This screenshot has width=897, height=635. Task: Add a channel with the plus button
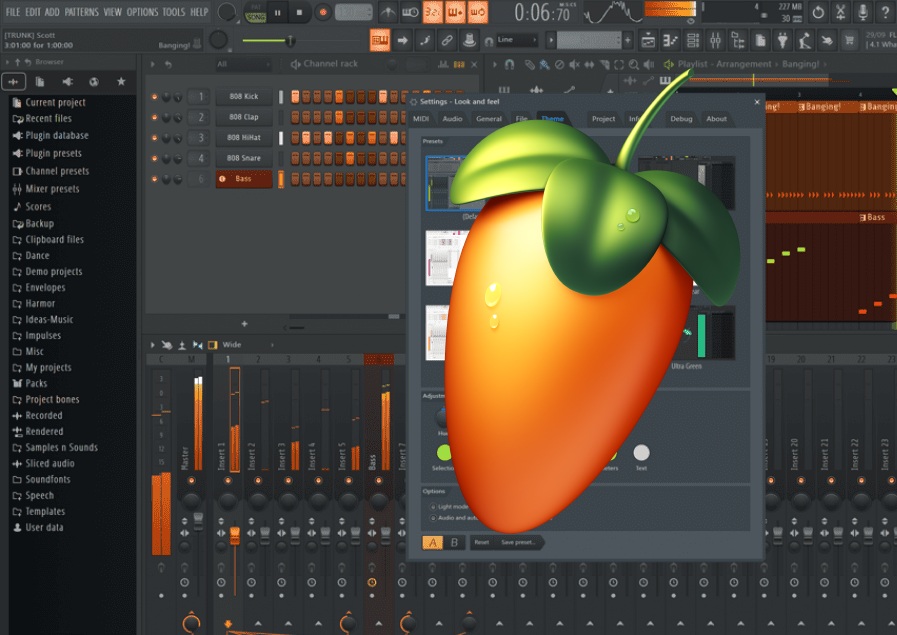[x=244, y=324]
